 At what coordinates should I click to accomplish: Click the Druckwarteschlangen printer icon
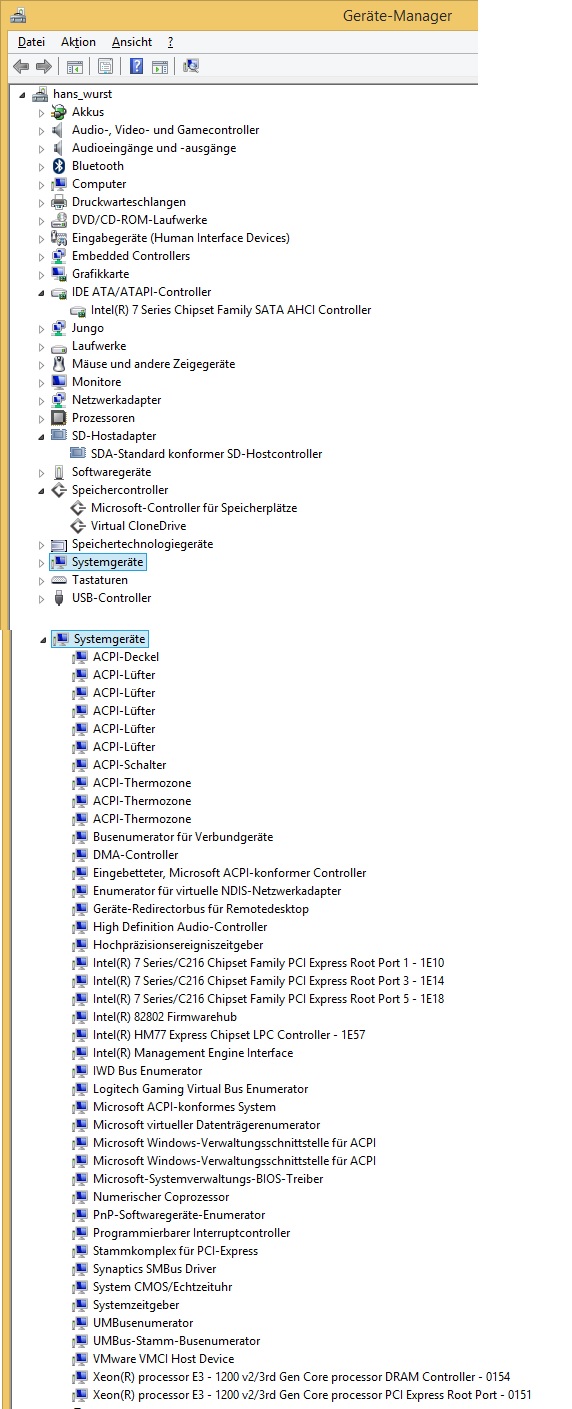[x=59, y=202]
